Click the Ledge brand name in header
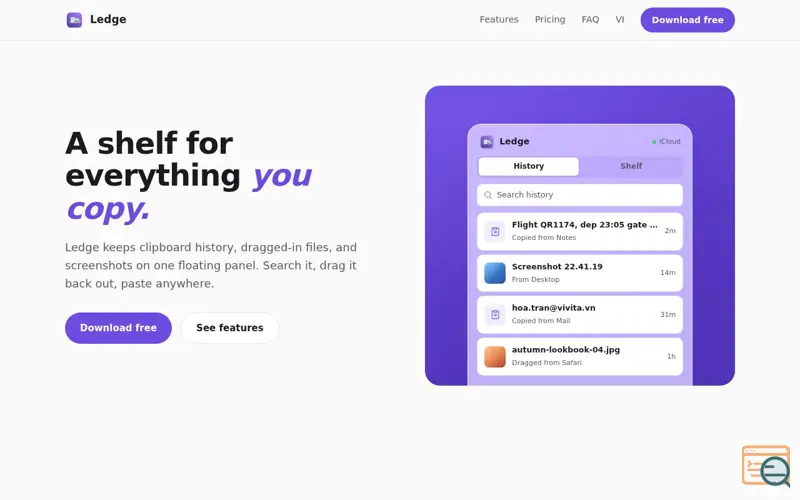Screen dimensions: 800x500 (x=108, y=19)
